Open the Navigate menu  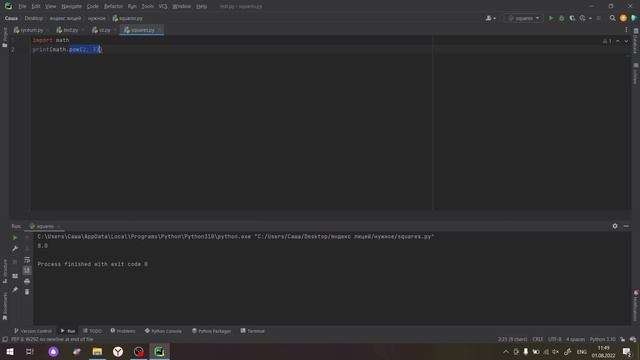coord(71,7)
